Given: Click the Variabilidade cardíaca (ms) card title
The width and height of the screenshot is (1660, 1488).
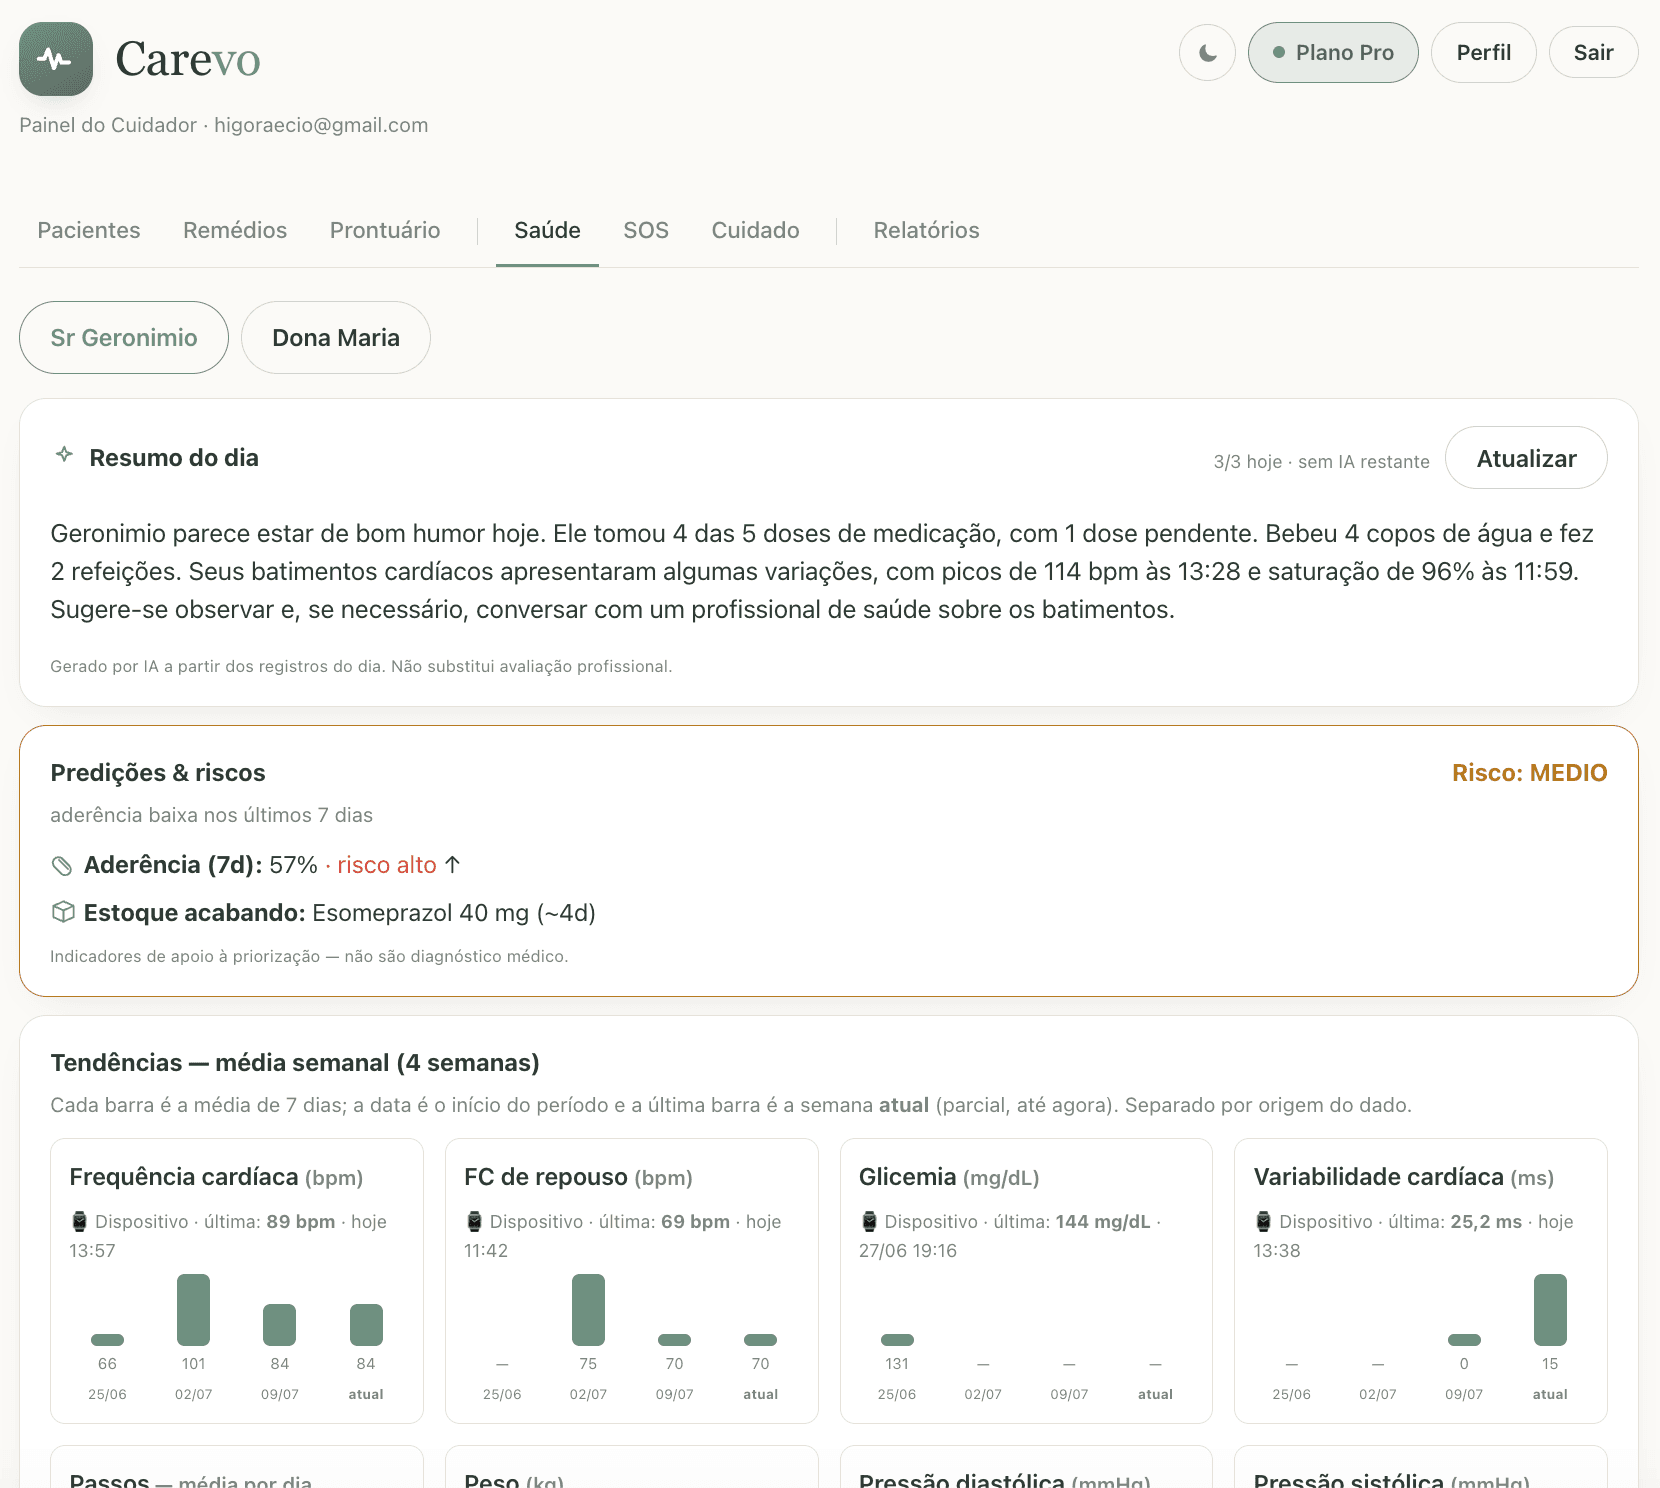Looking at the screenshot, I should pos(1404,1177).
